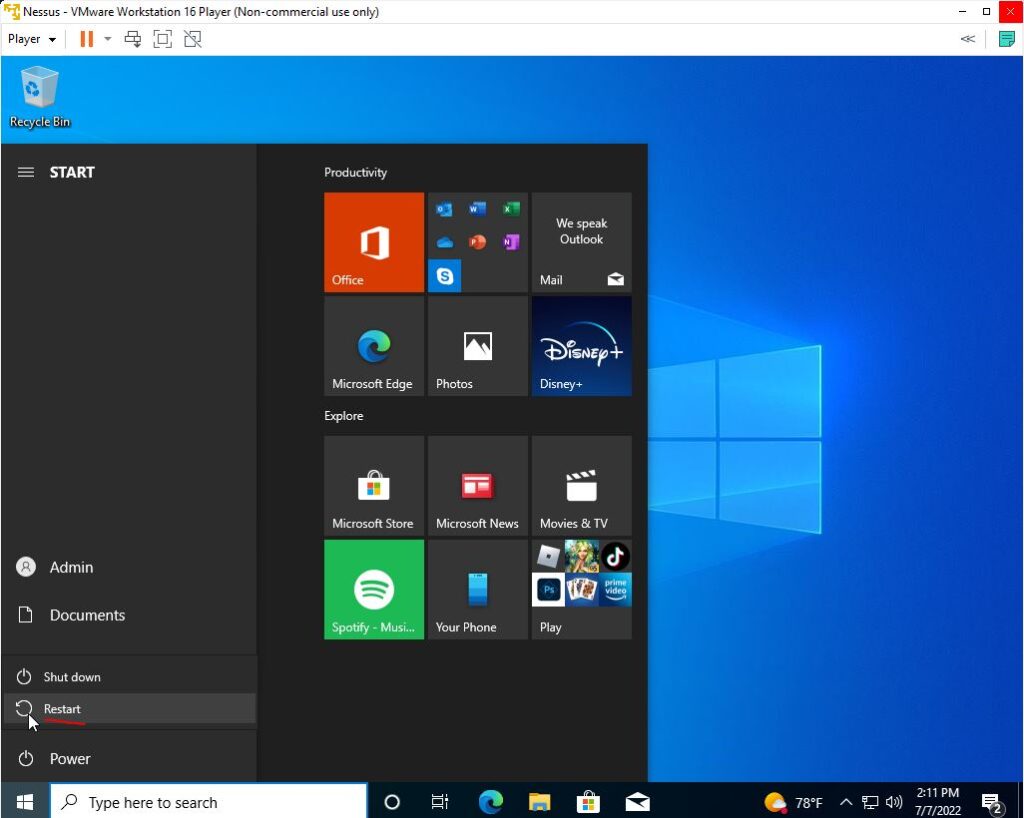The image size is (1024, 818).
Task: Open Mail from the taskbar
Action: (637, 802)
